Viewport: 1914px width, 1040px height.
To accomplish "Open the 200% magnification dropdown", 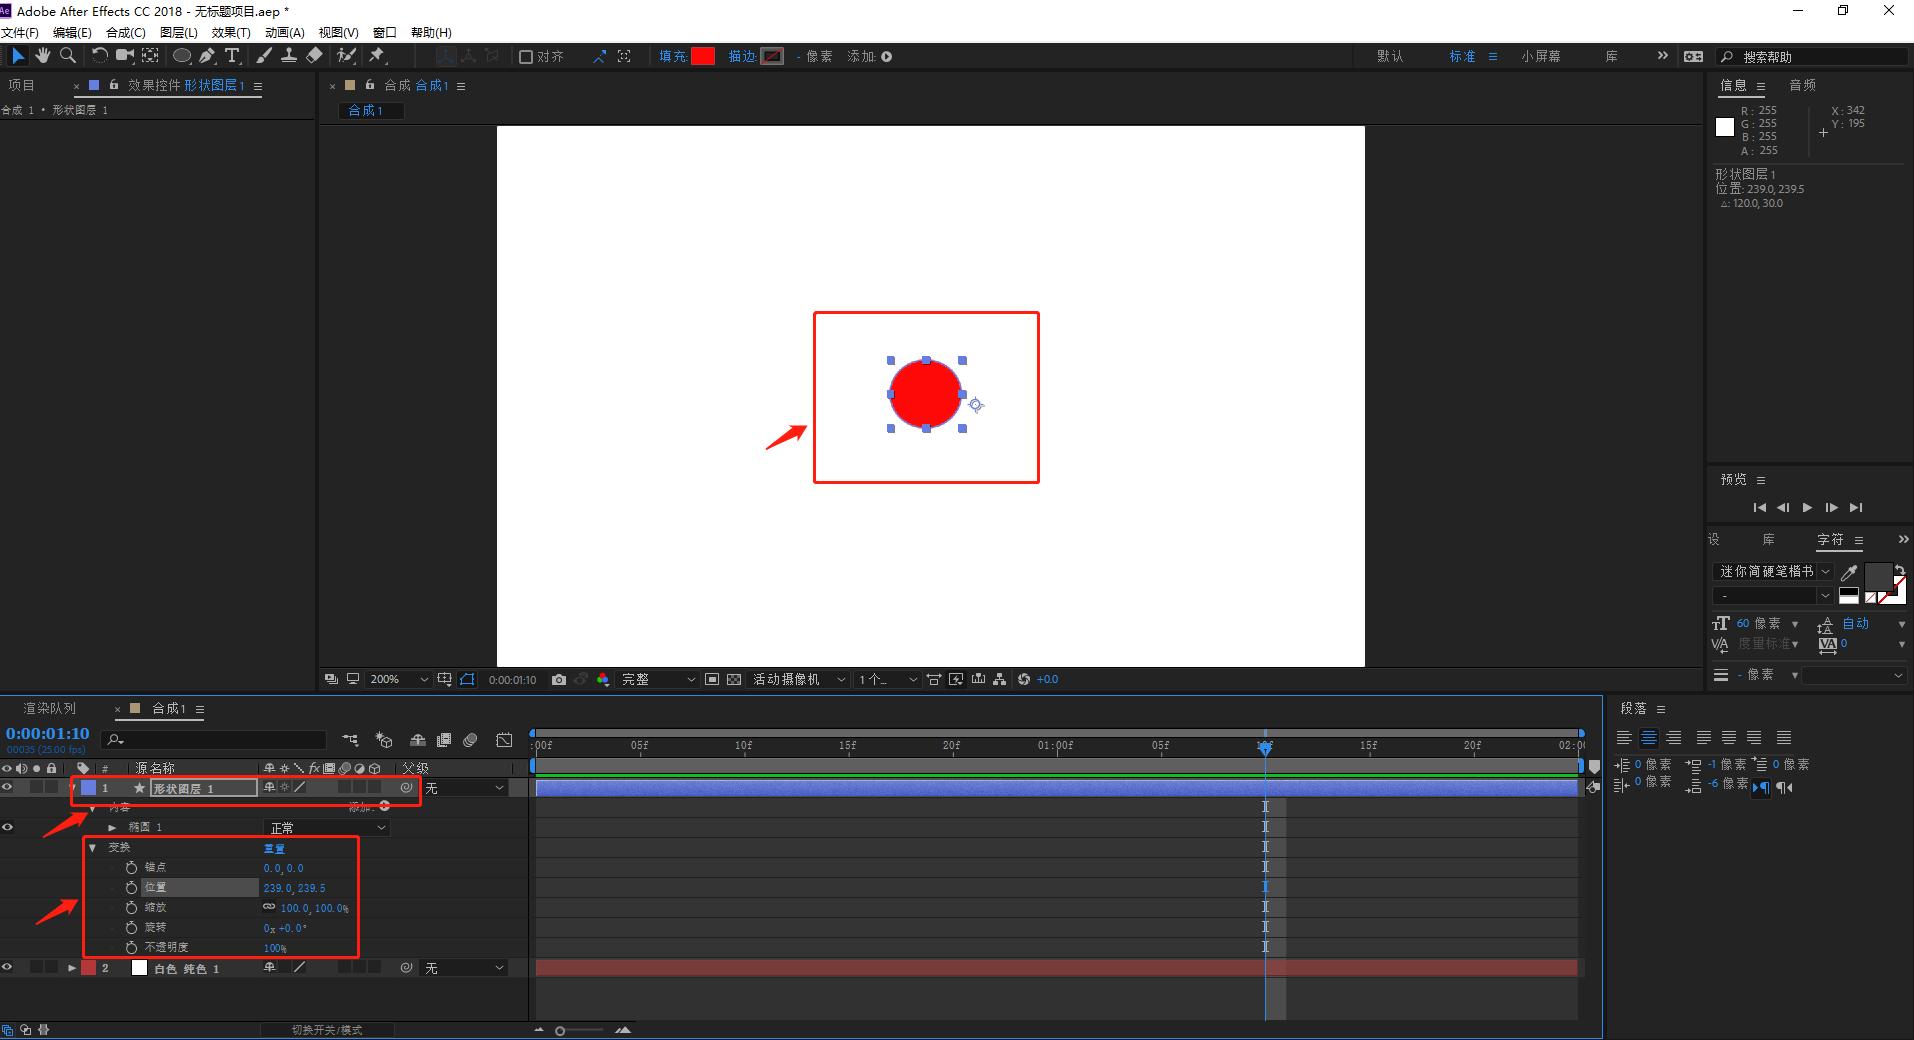I will [398, 680].
